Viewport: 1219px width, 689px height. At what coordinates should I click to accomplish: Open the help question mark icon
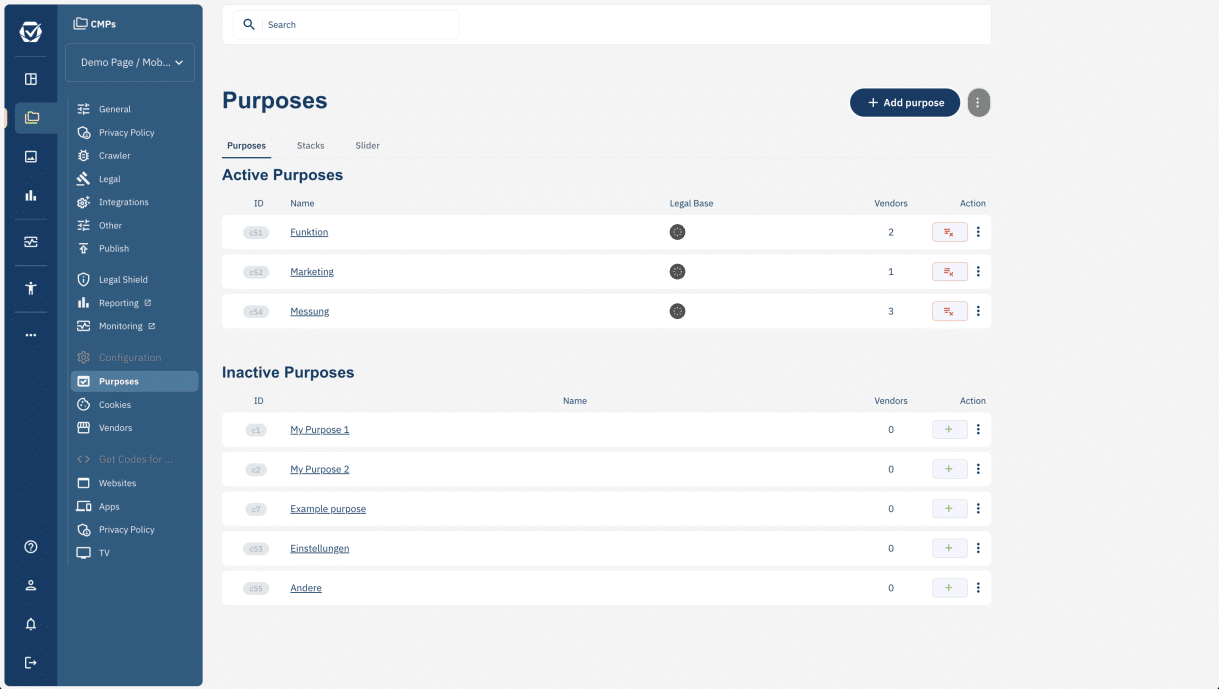31,547
